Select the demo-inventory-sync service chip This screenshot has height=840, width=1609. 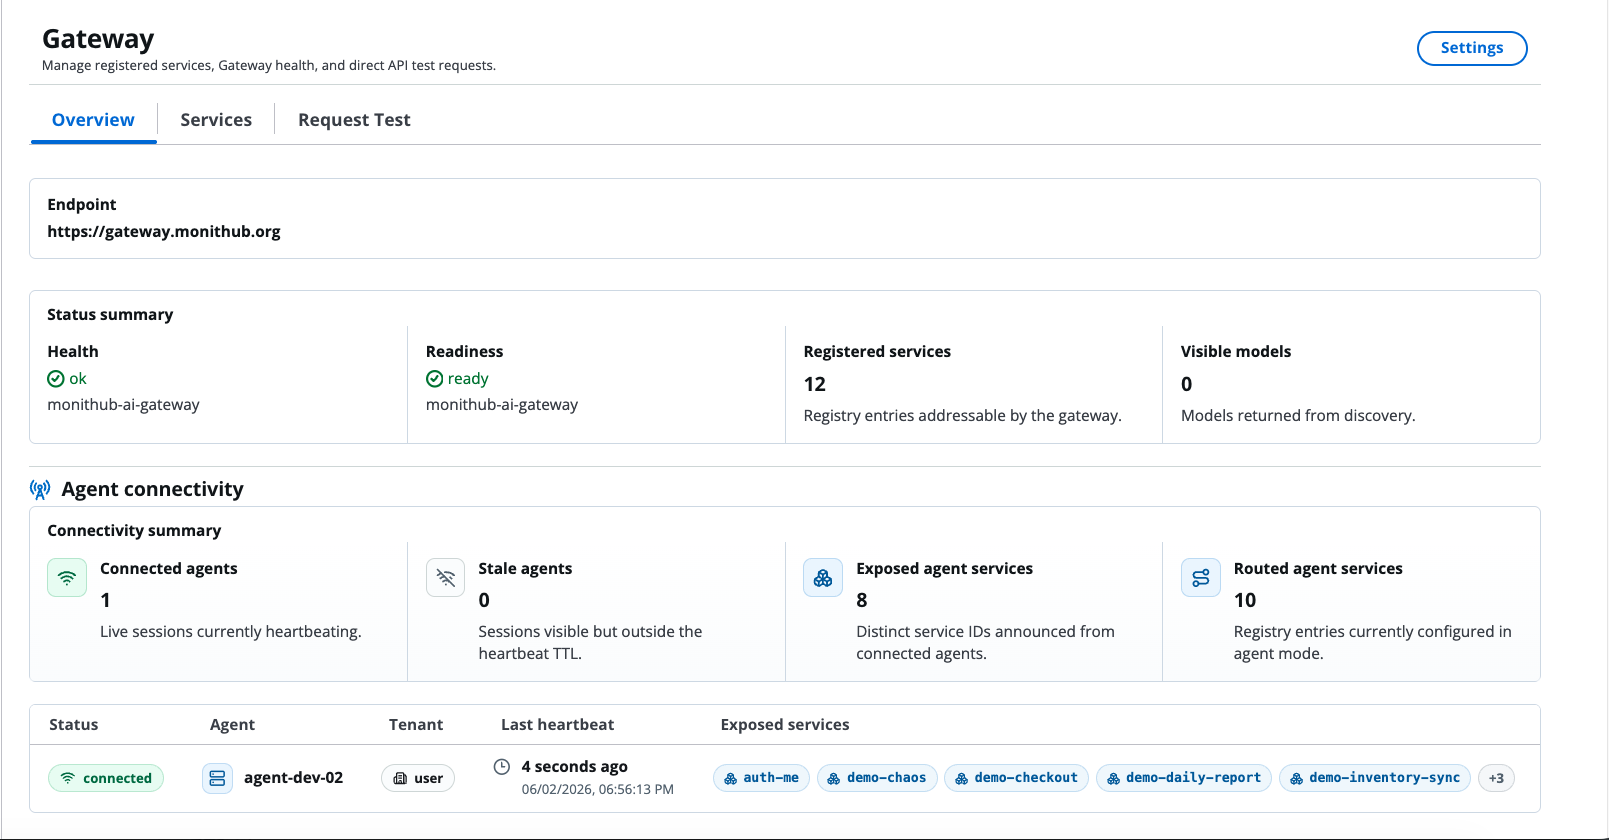click(x=1375, y=778)
